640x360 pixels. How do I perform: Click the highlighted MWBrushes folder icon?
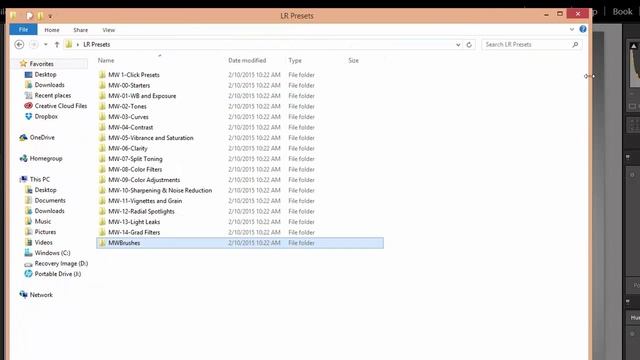point(102,243)
